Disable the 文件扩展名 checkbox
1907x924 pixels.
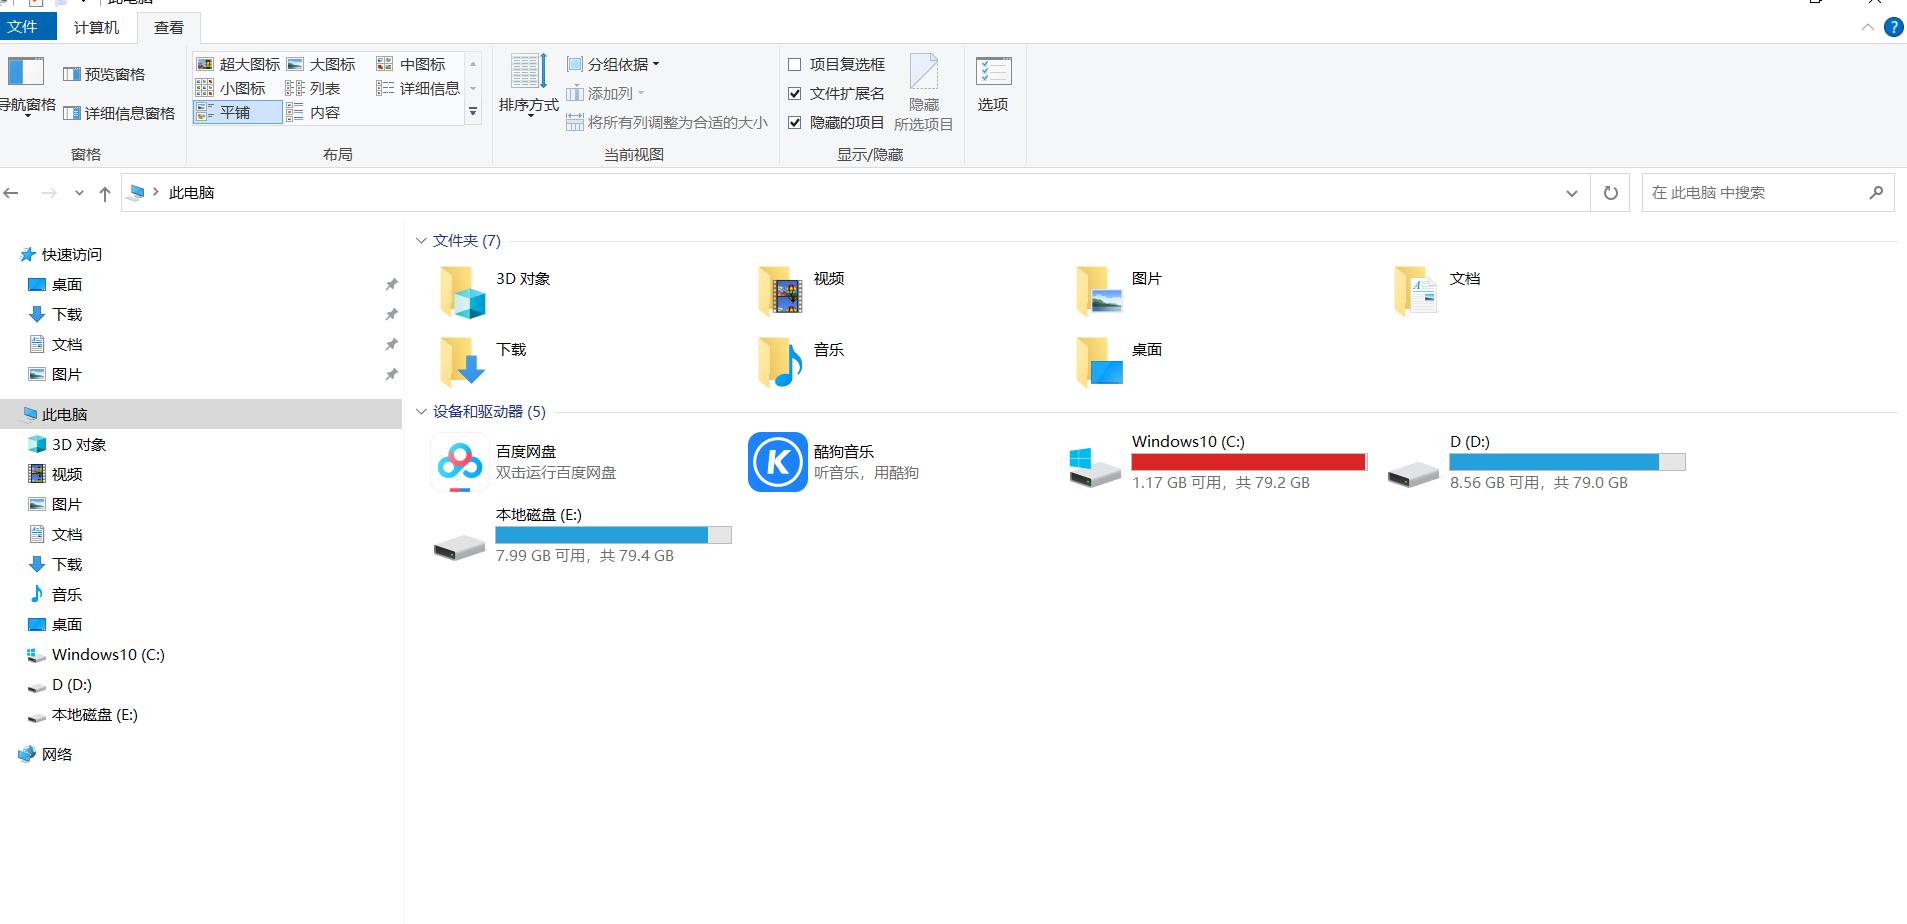point(795,93)
